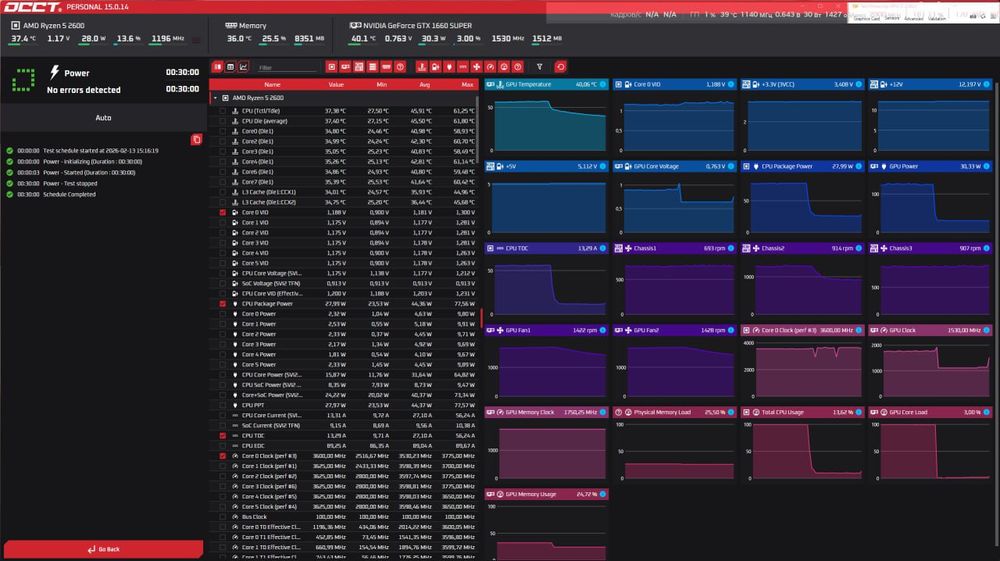This screenshot has width=1000, height=561.
Task: Toggle temperature sensor filter icon
Action: [x=422, y=67]
